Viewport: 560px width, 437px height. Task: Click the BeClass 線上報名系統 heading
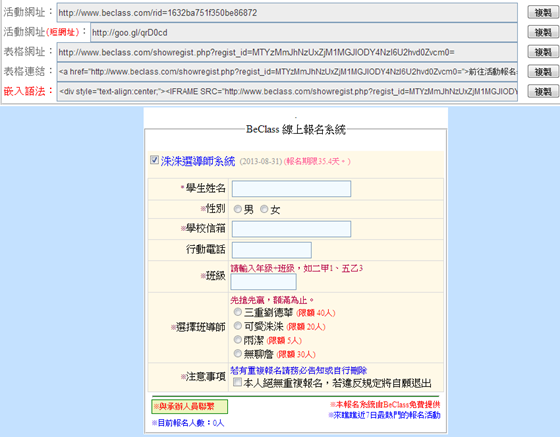click(296, 129)
